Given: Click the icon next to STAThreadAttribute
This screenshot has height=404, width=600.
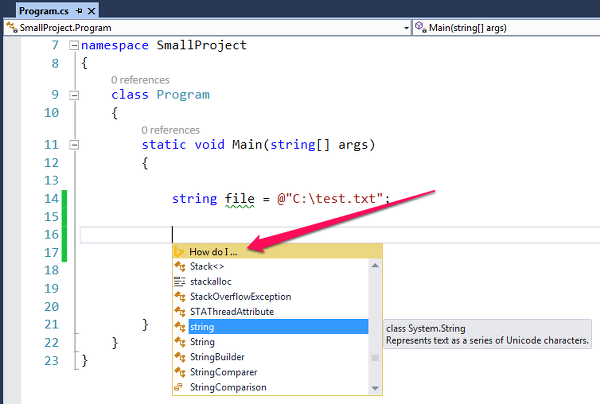Looking at the screenshot, I should 180,312.
